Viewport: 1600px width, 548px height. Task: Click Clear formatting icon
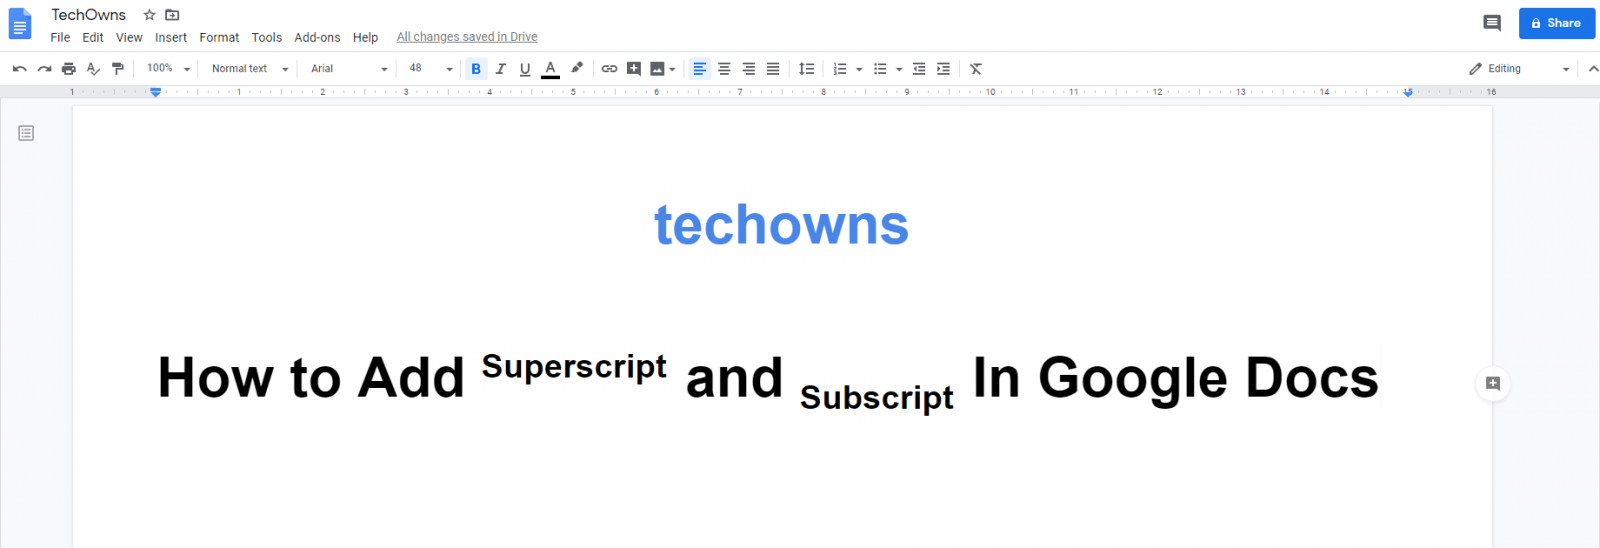(x=976, y=69)
